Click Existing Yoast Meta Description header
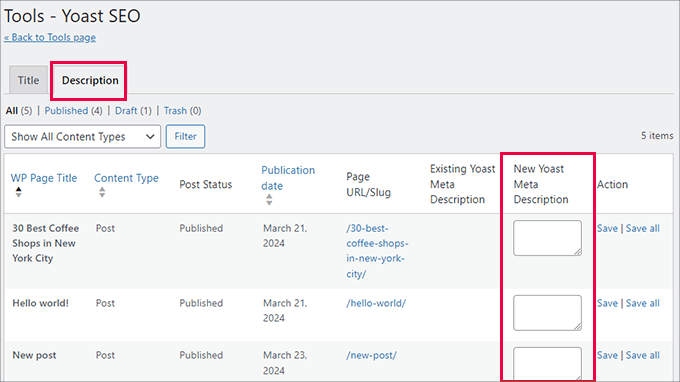The height and width of the screenshot is (382, 680). 462,184
